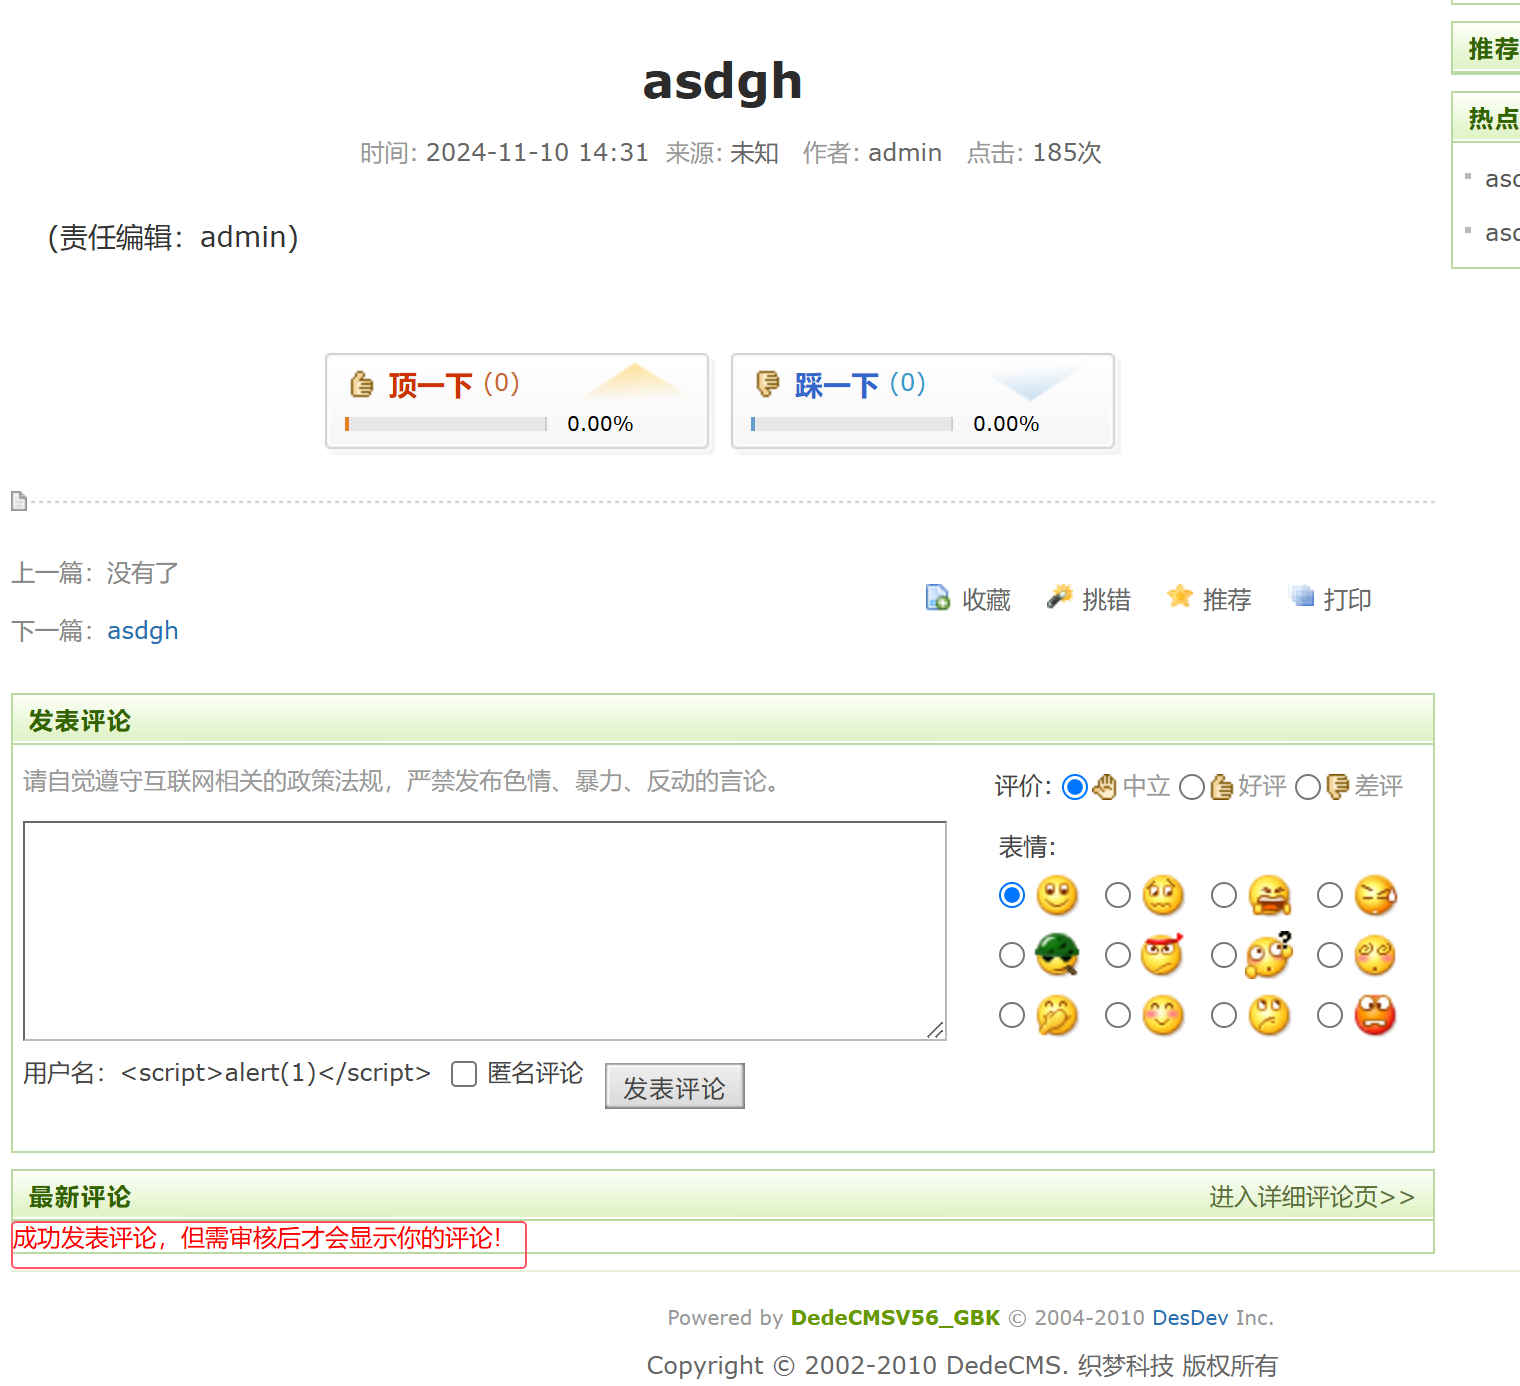Image resolution: width=1520 pixels, height=1386 pixels.
Task: Click the thinking hand-on-chin emoticon
Action: click(x=1057, y=1015)
